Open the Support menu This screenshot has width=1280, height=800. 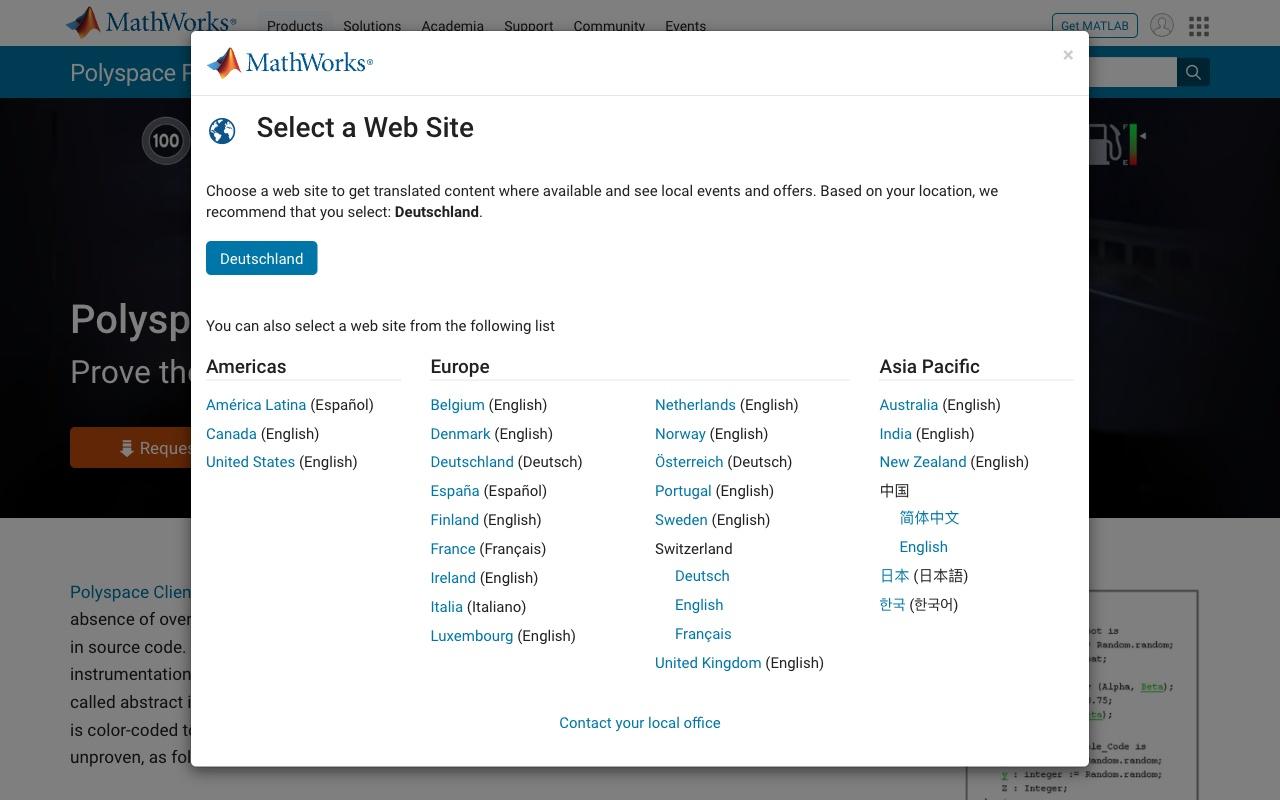[529, 26]
